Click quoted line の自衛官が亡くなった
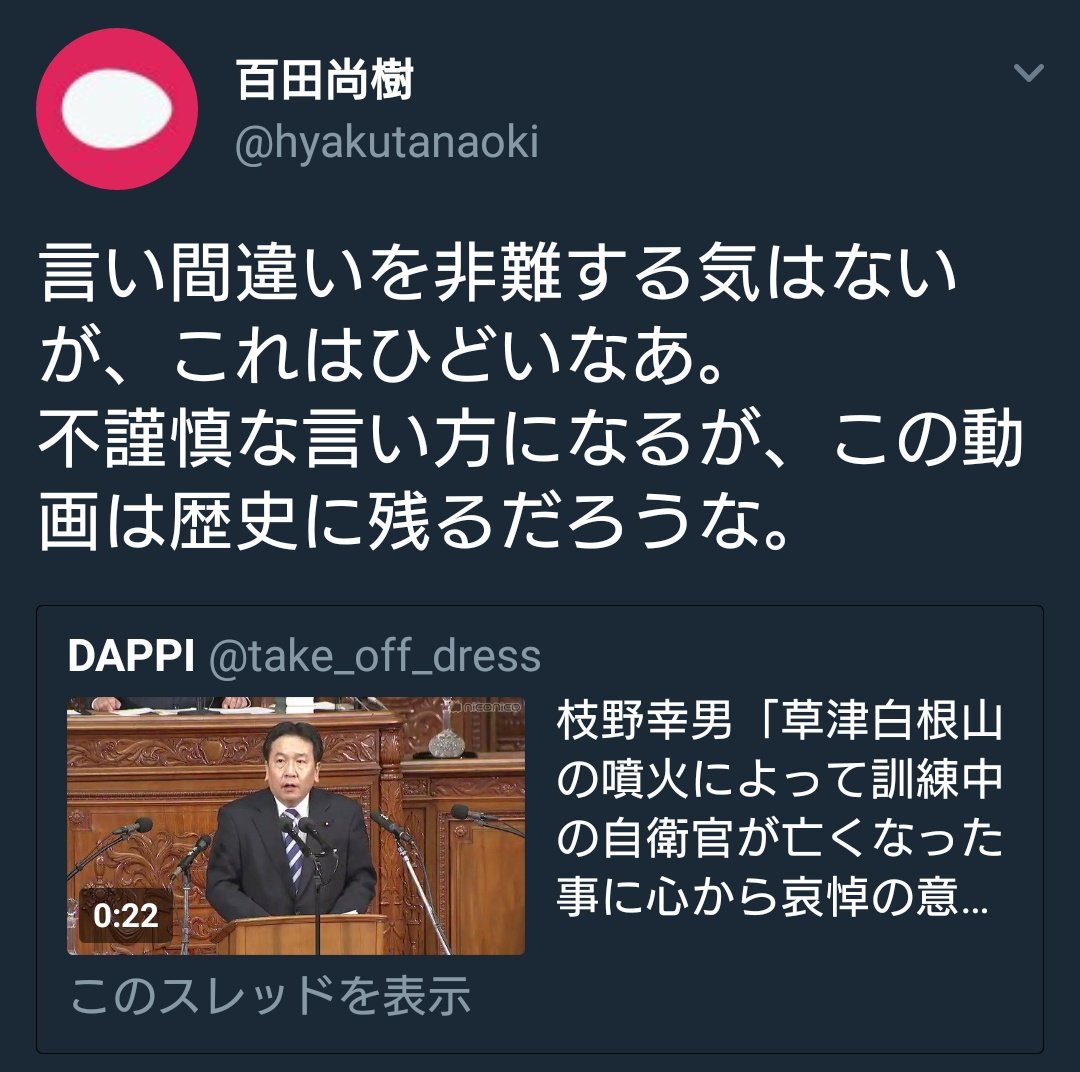The width and height of the screenshot is (1080, 1072). point(779,839)
